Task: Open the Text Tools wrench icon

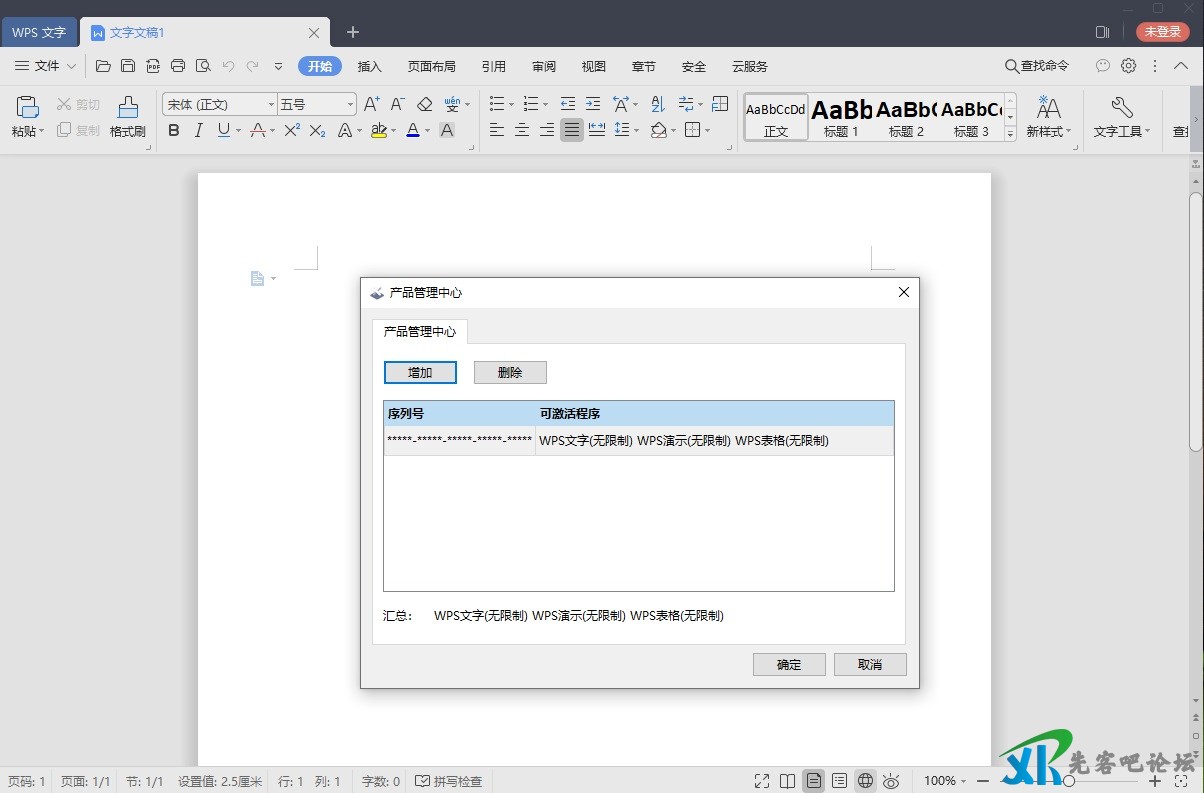Action: tap(1121, 108)
